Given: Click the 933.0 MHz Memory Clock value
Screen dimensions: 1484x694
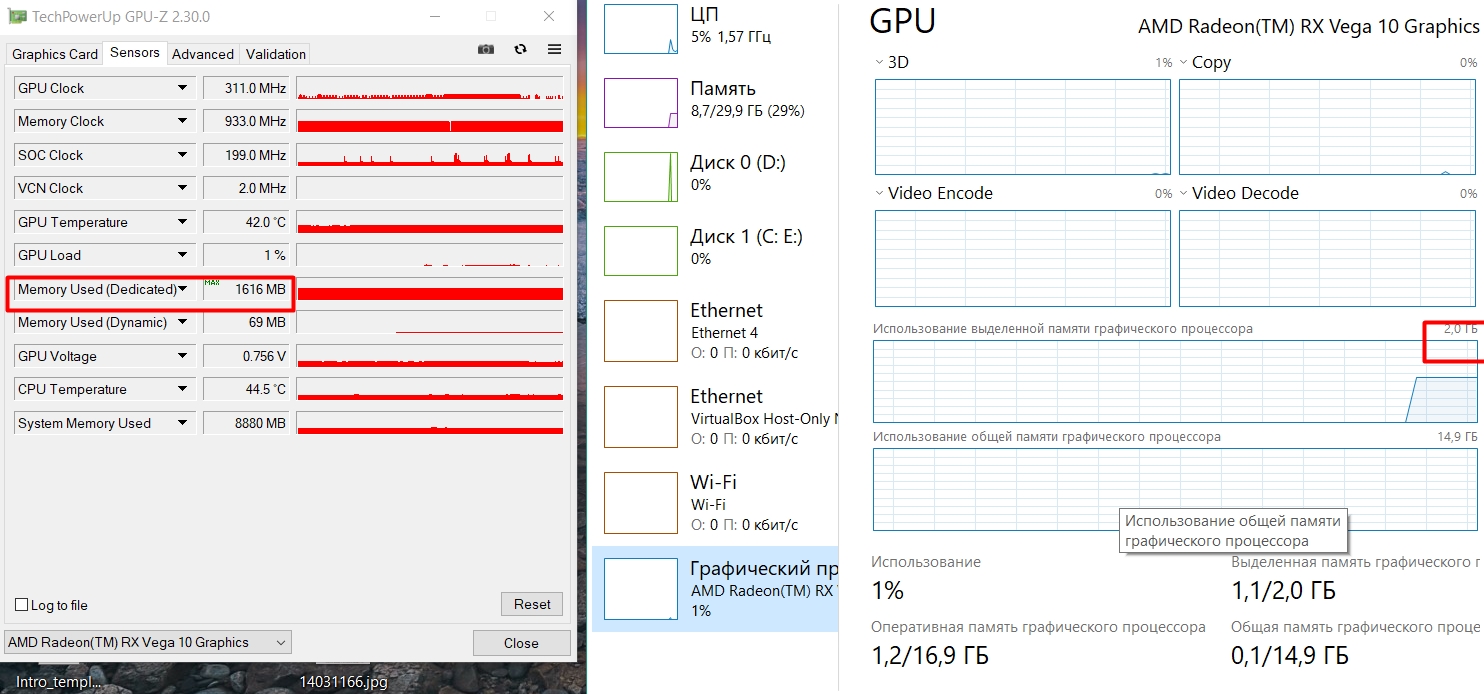Looking at the screenshot, I should click(x=247, y=121).
